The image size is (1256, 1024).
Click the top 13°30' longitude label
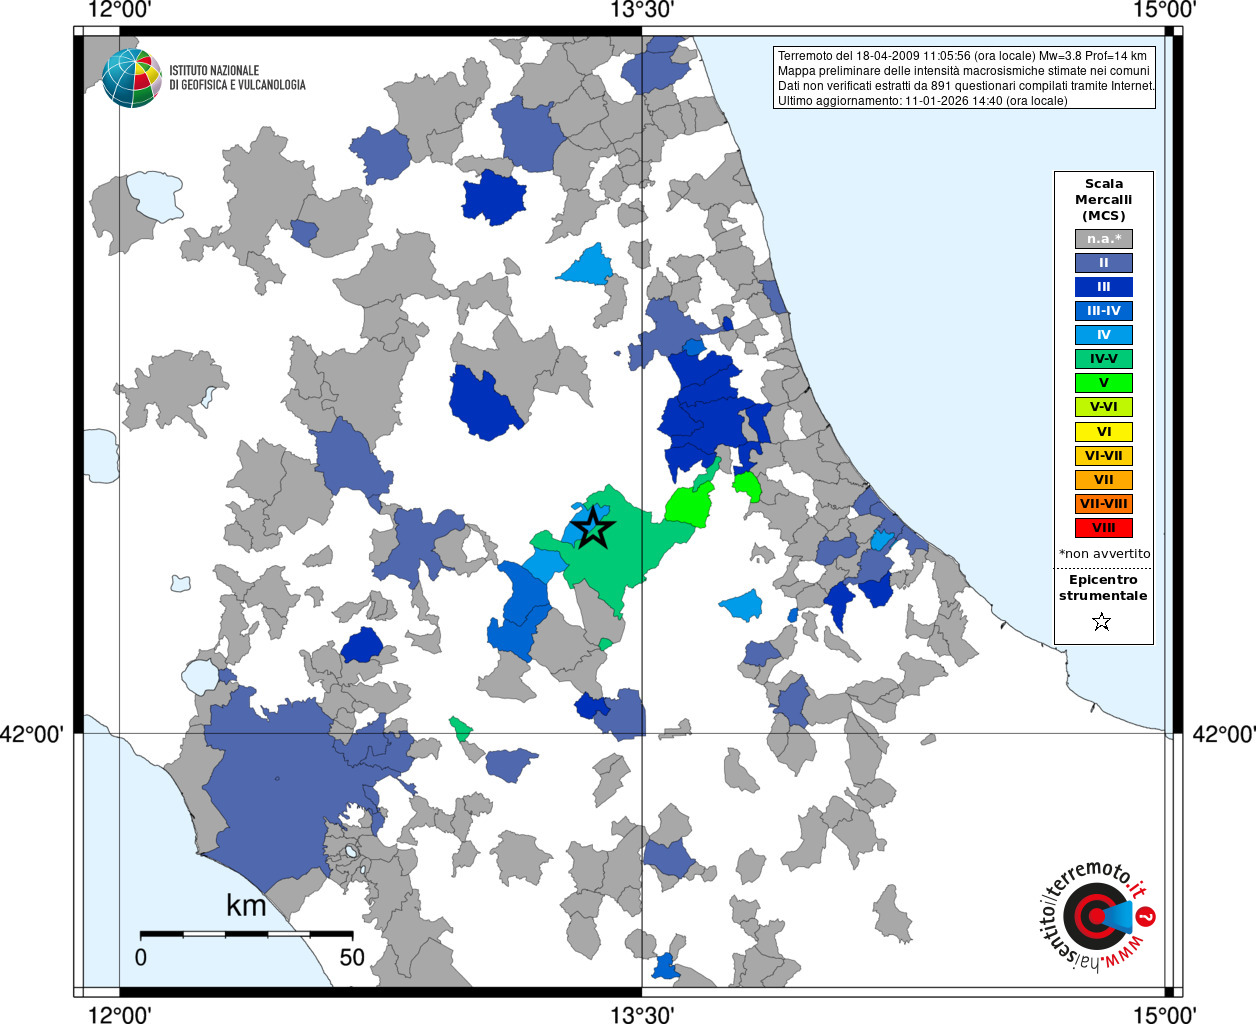tap(642, 10)
